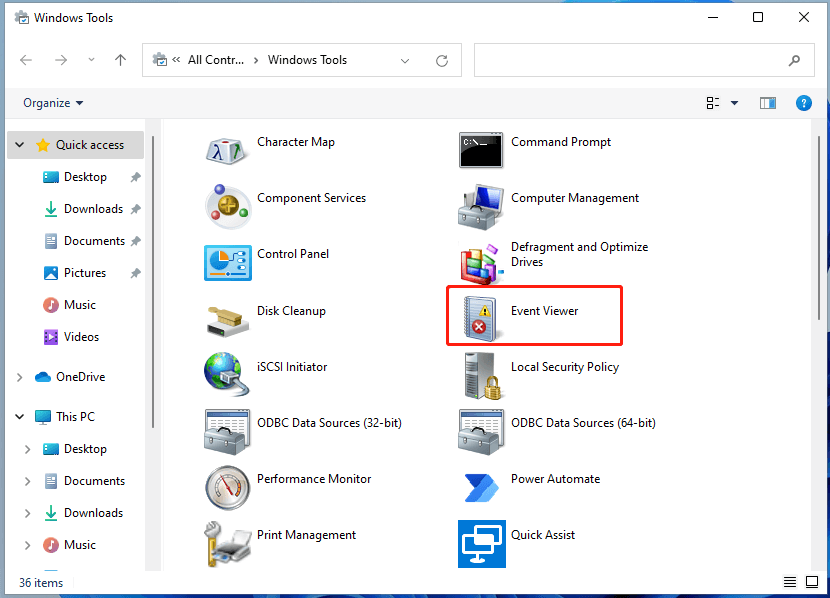Click the Help question mark icon
Viewport: 830px width, 598px height.
pyautogui.click(x=803, y=103)
